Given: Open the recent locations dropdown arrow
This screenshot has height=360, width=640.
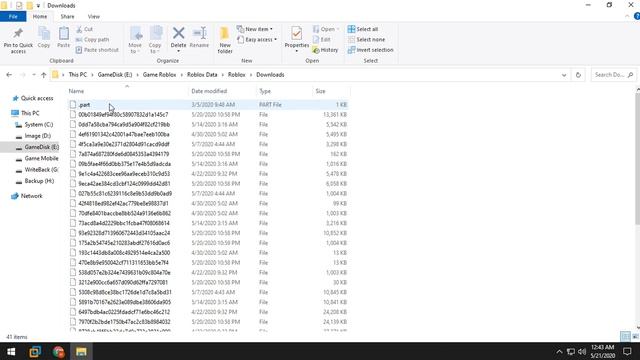Looking at the screenshot, I should pos(33,75).
